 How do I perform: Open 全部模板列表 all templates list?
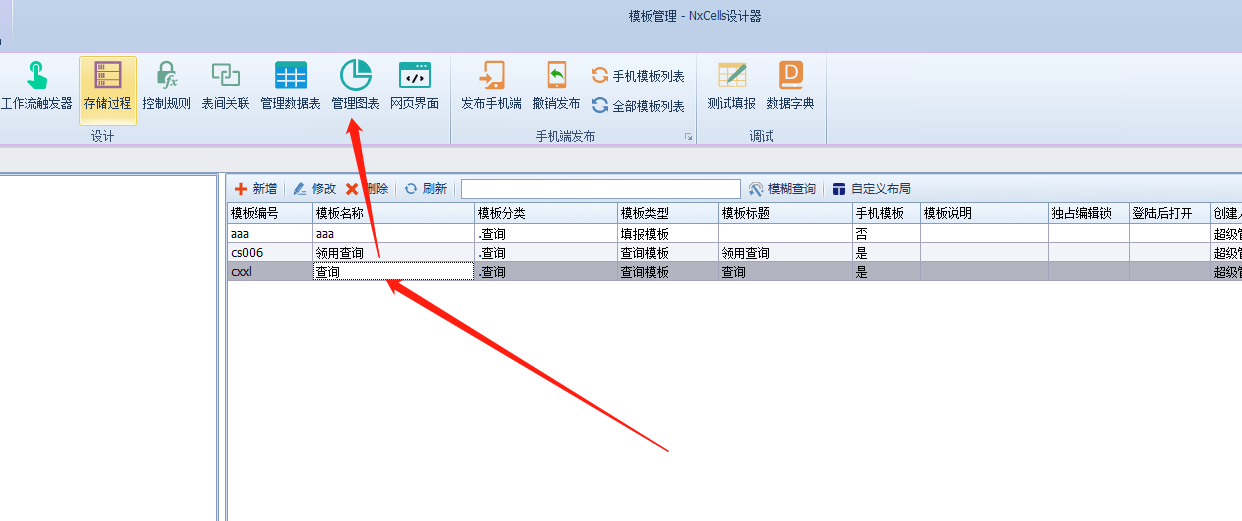tap(638, 106)
